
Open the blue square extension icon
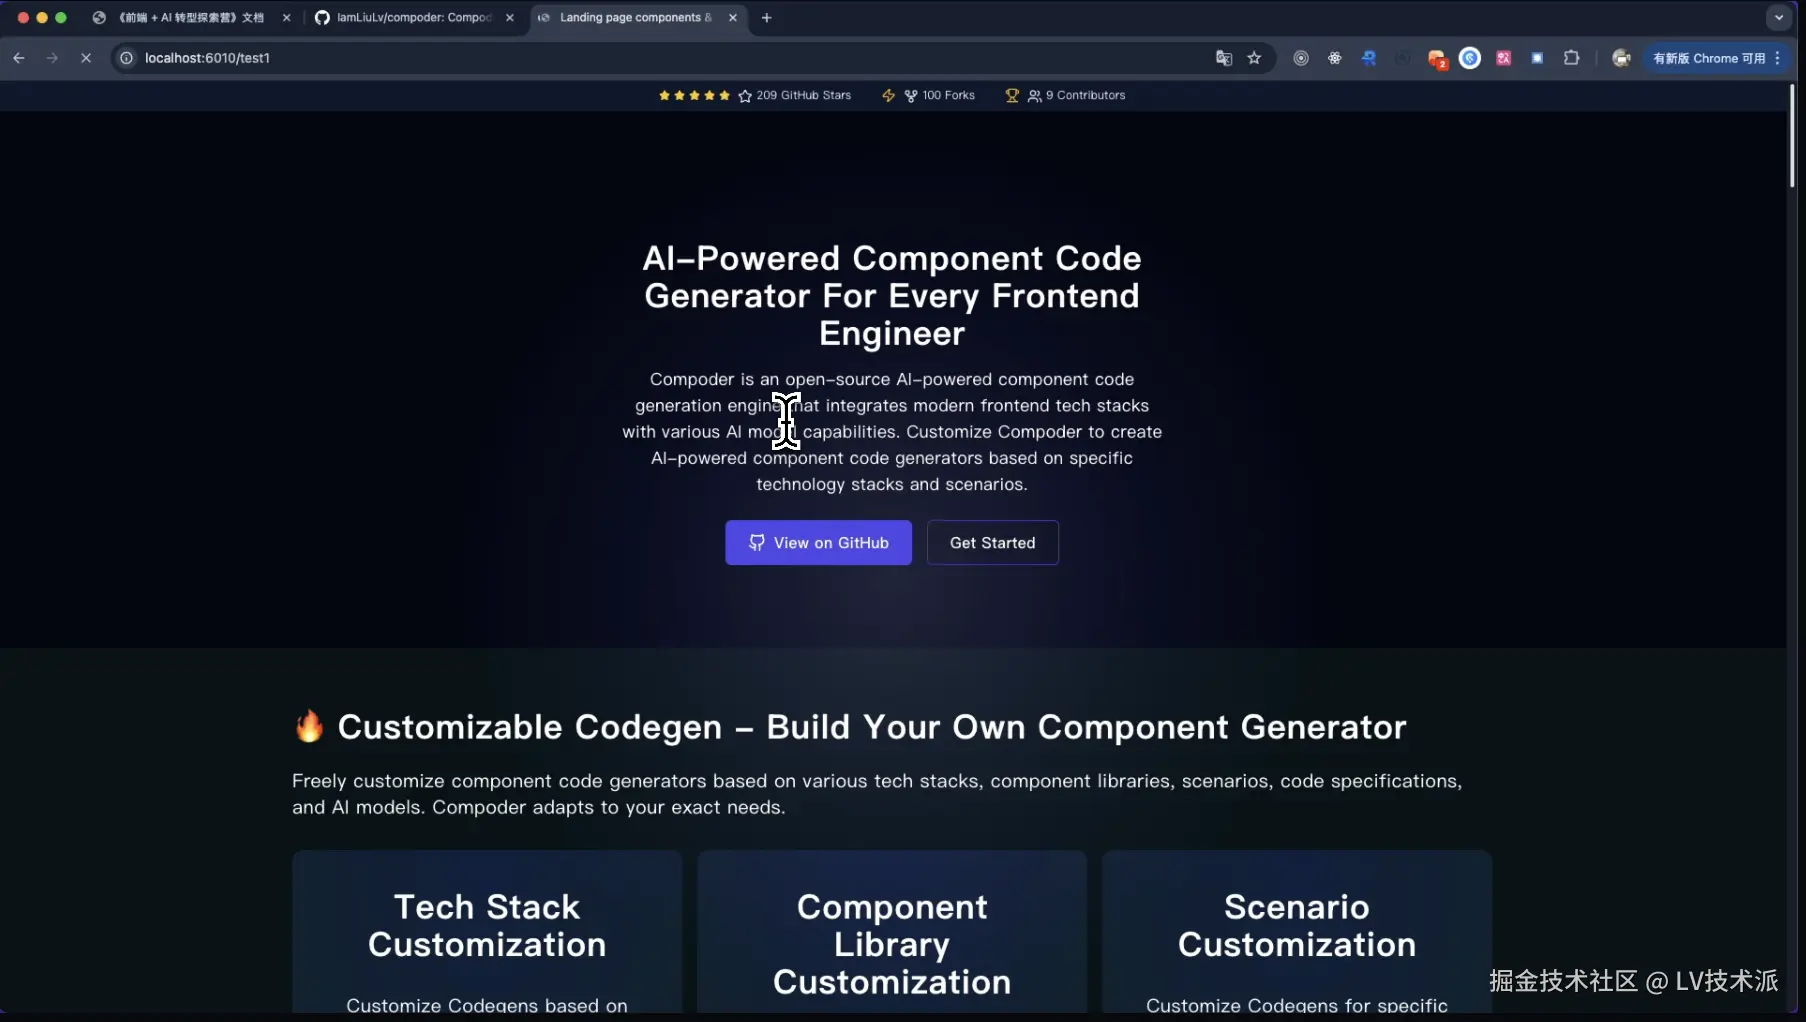[1537, 58]
